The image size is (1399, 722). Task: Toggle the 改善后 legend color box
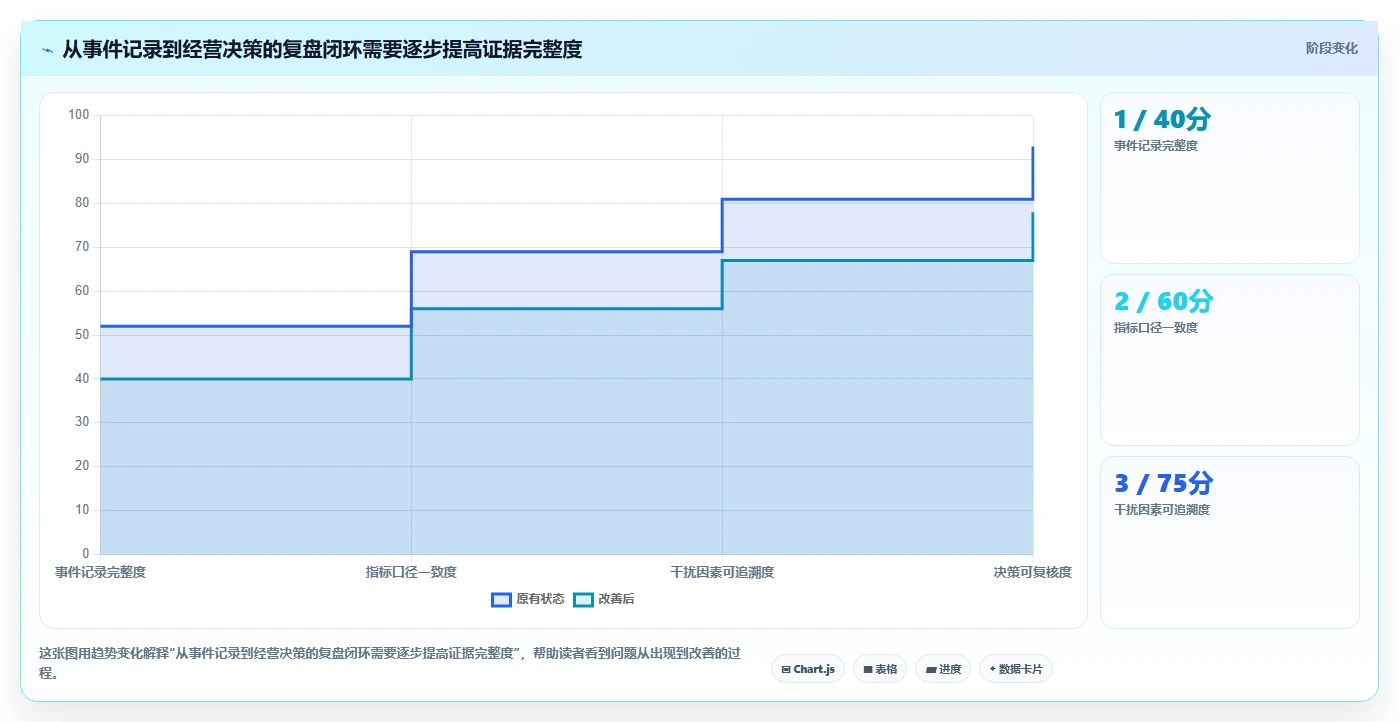583,599
